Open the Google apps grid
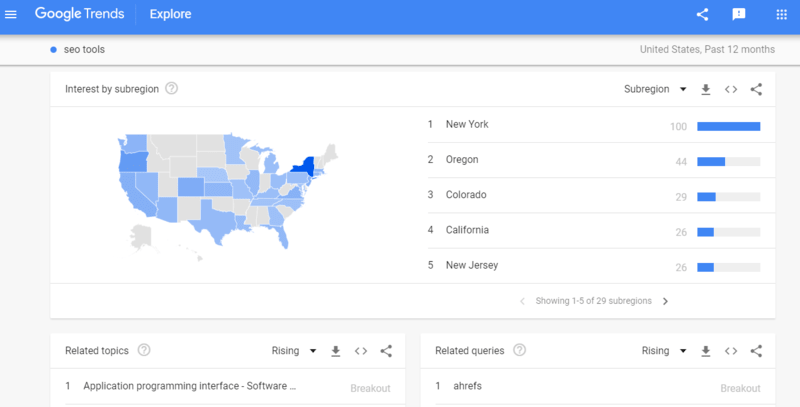Image resolution: width=800 pixels, height=407 pixels. pos(782,15)
